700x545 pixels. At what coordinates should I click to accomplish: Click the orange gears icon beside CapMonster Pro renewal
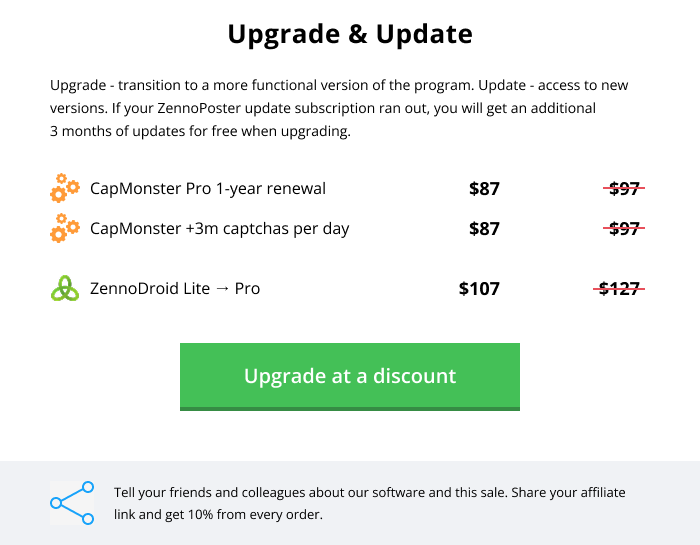click(65, 188)
